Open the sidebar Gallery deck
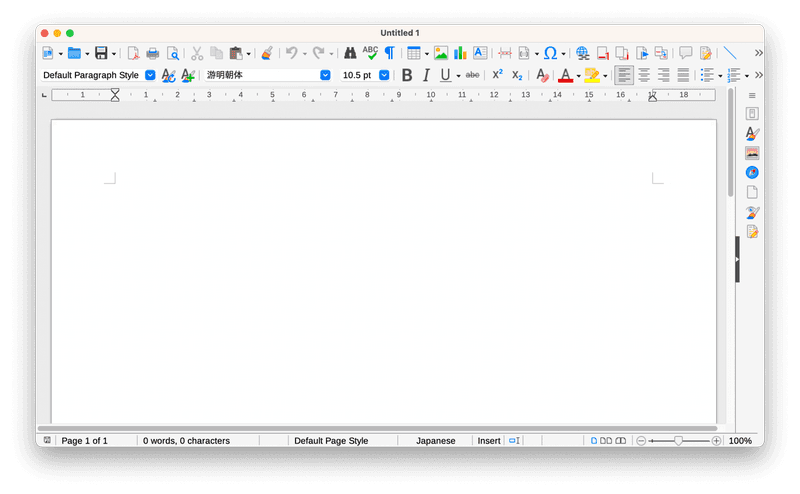This screenshot has height=494, width=800. [752, 153]
